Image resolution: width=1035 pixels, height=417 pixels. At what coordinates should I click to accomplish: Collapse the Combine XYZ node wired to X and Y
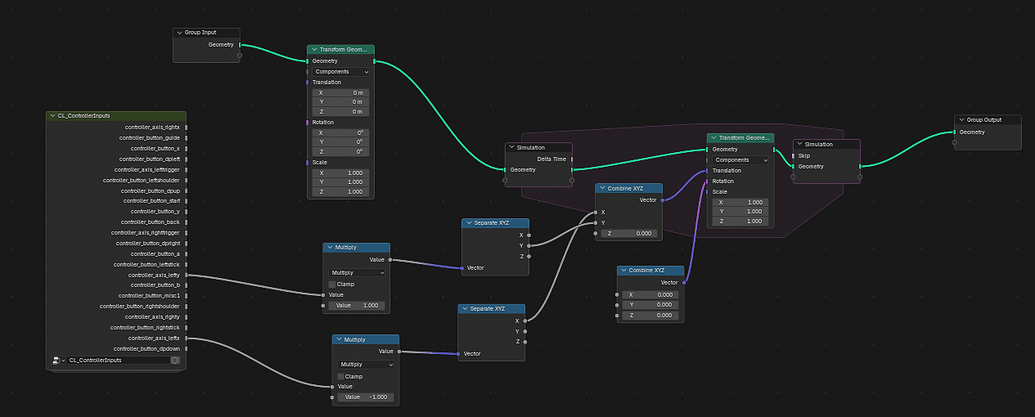point(602,188)
